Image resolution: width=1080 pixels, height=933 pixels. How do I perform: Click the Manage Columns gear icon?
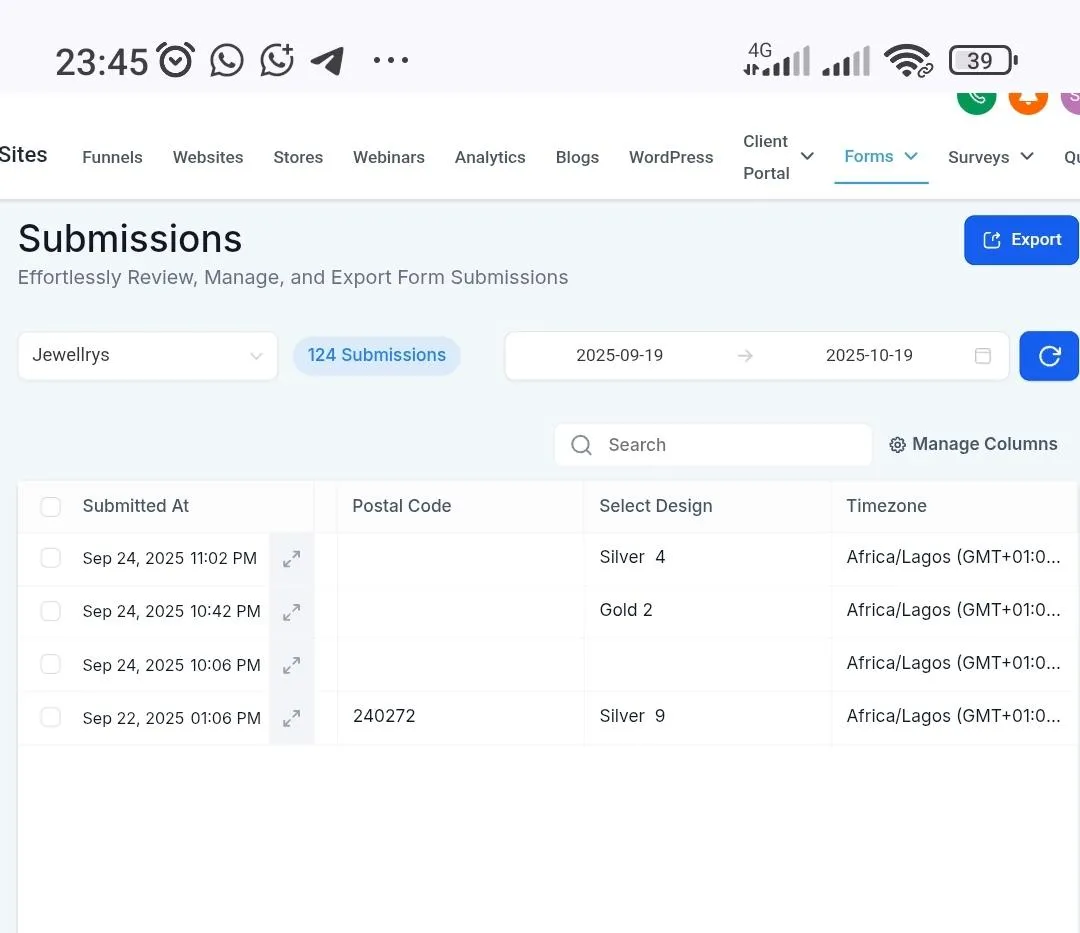[897, 445]
